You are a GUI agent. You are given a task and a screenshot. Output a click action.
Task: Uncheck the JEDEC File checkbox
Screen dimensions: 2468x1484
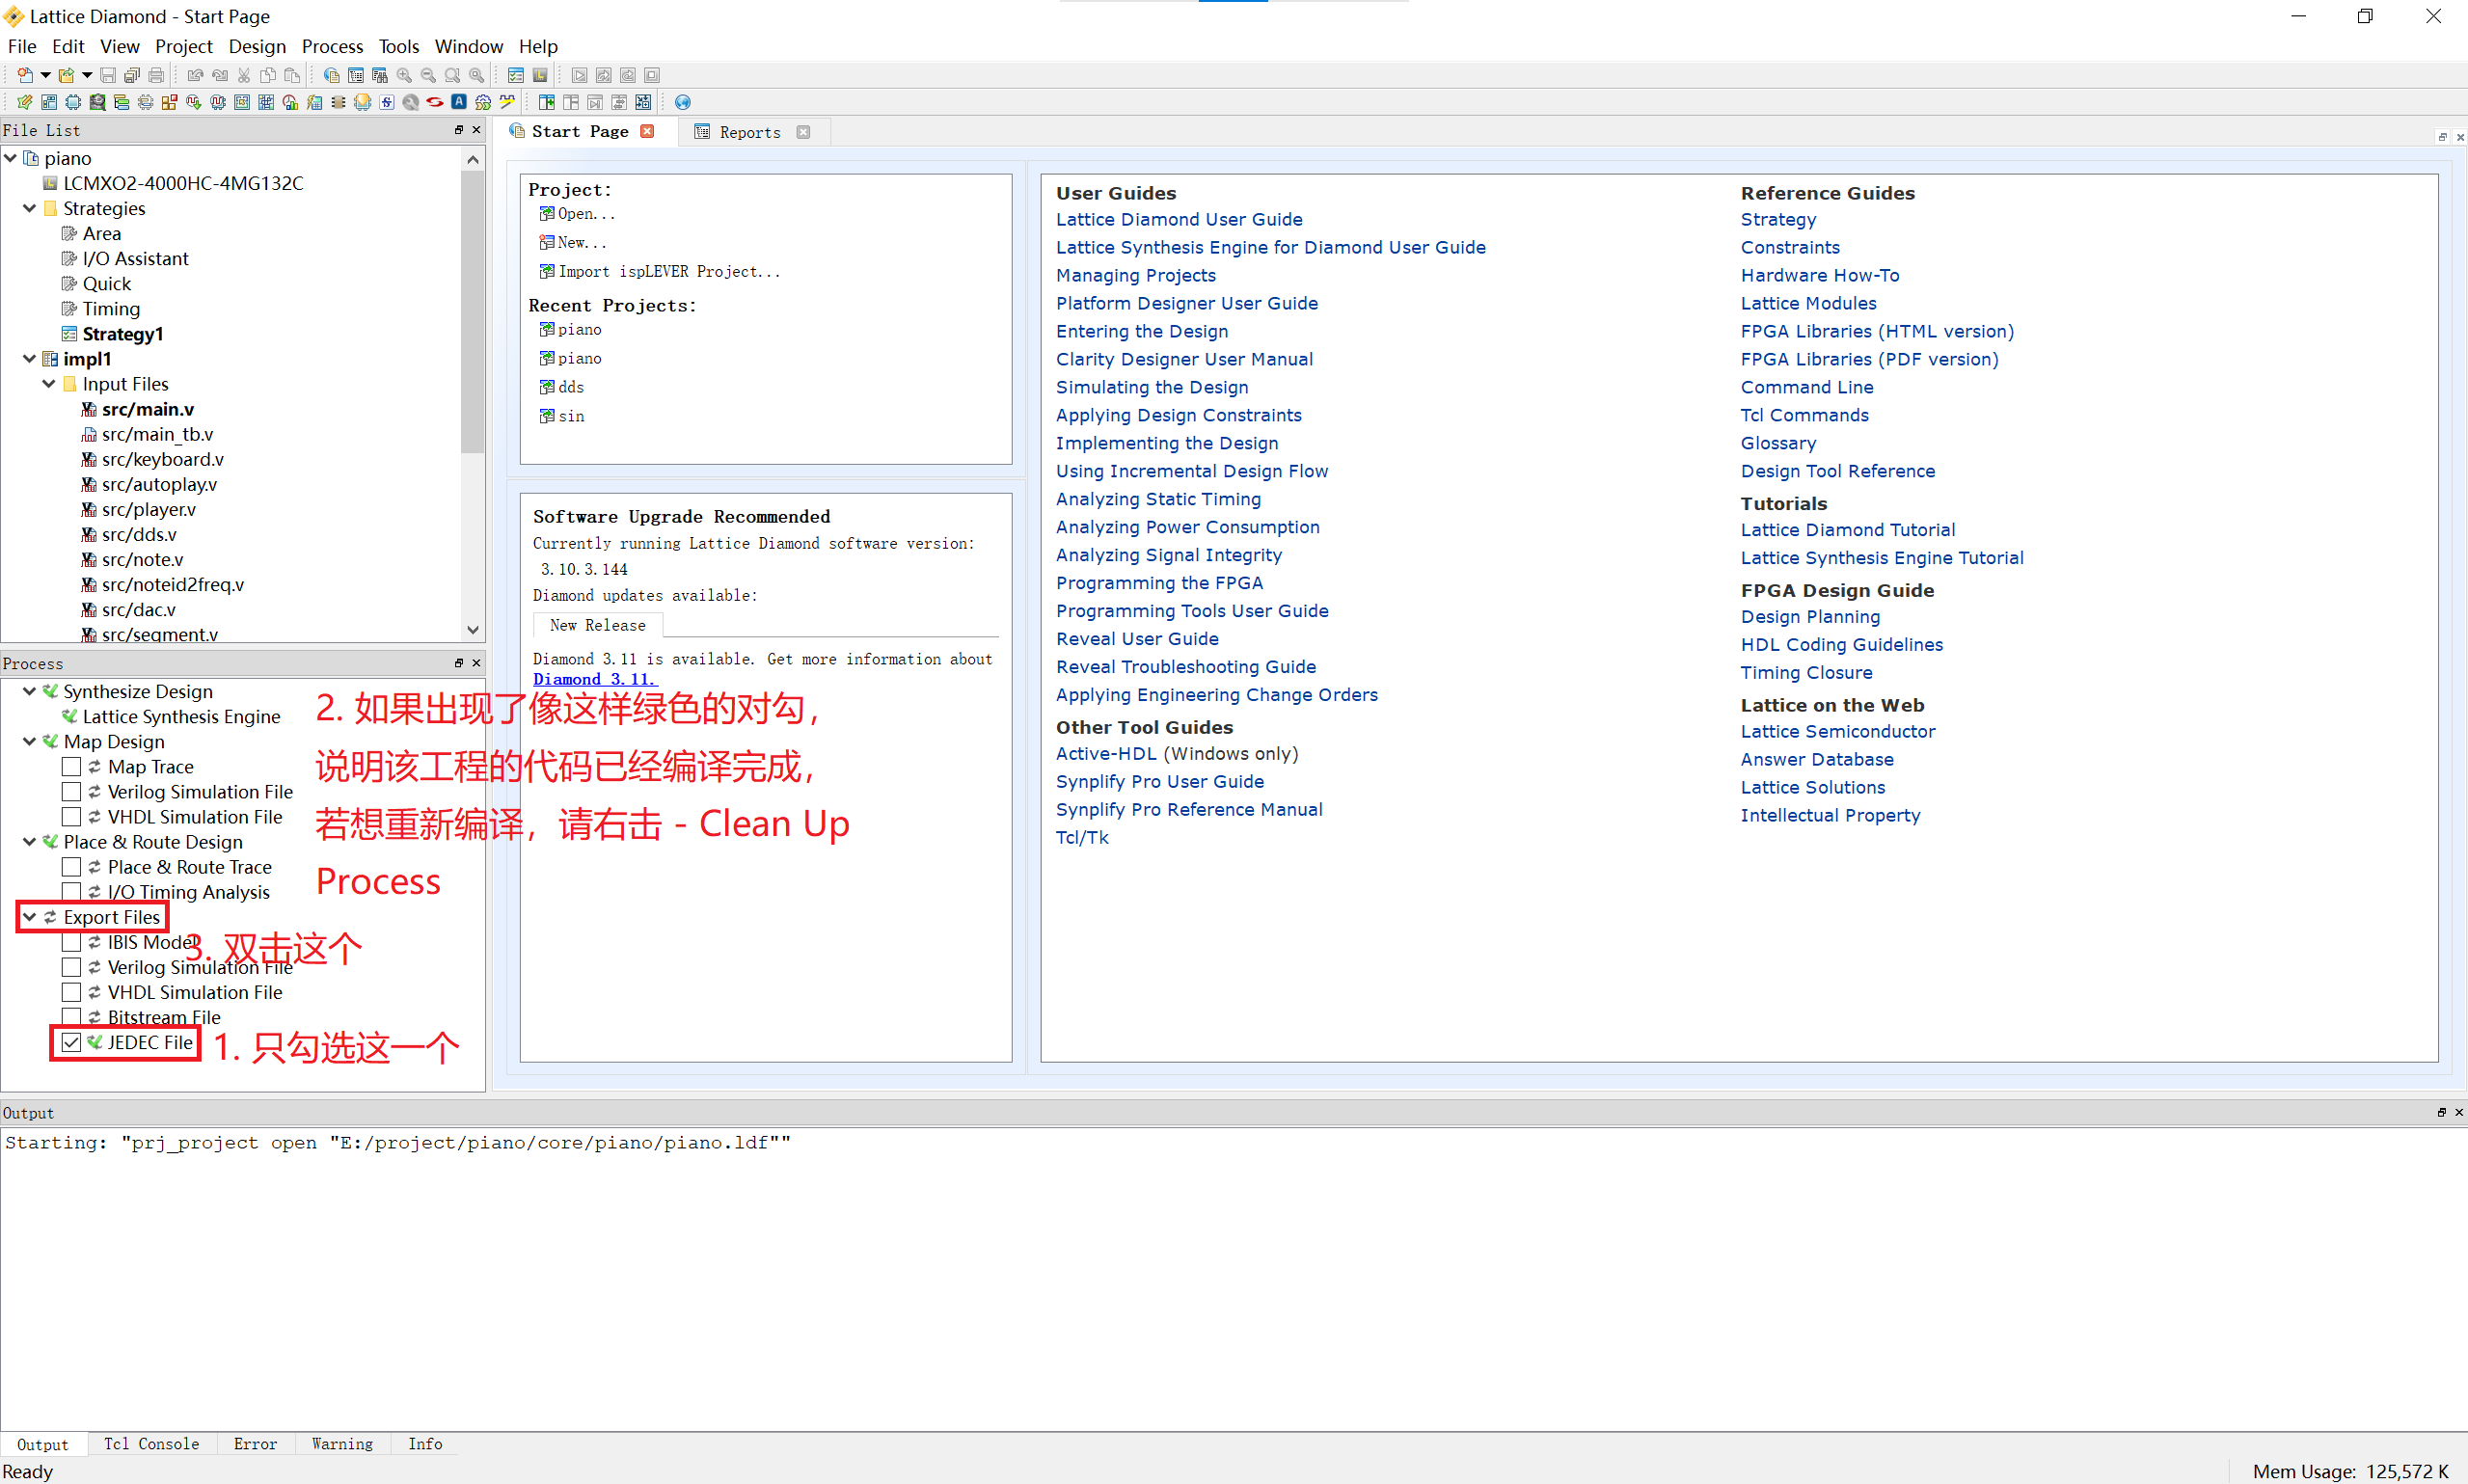pyautogui.click(x=71, y=1042)
